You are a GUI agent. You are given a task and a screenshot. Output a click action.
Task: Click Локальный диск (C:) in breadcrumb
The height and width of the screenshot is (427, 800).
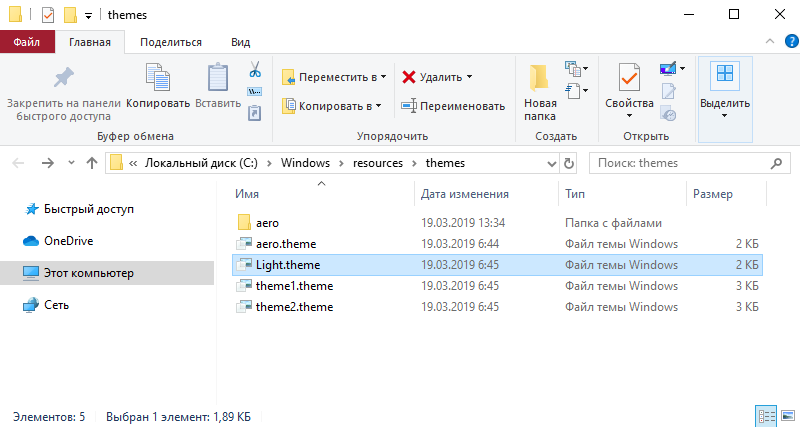pyautogui.click(x=201, y=163)
